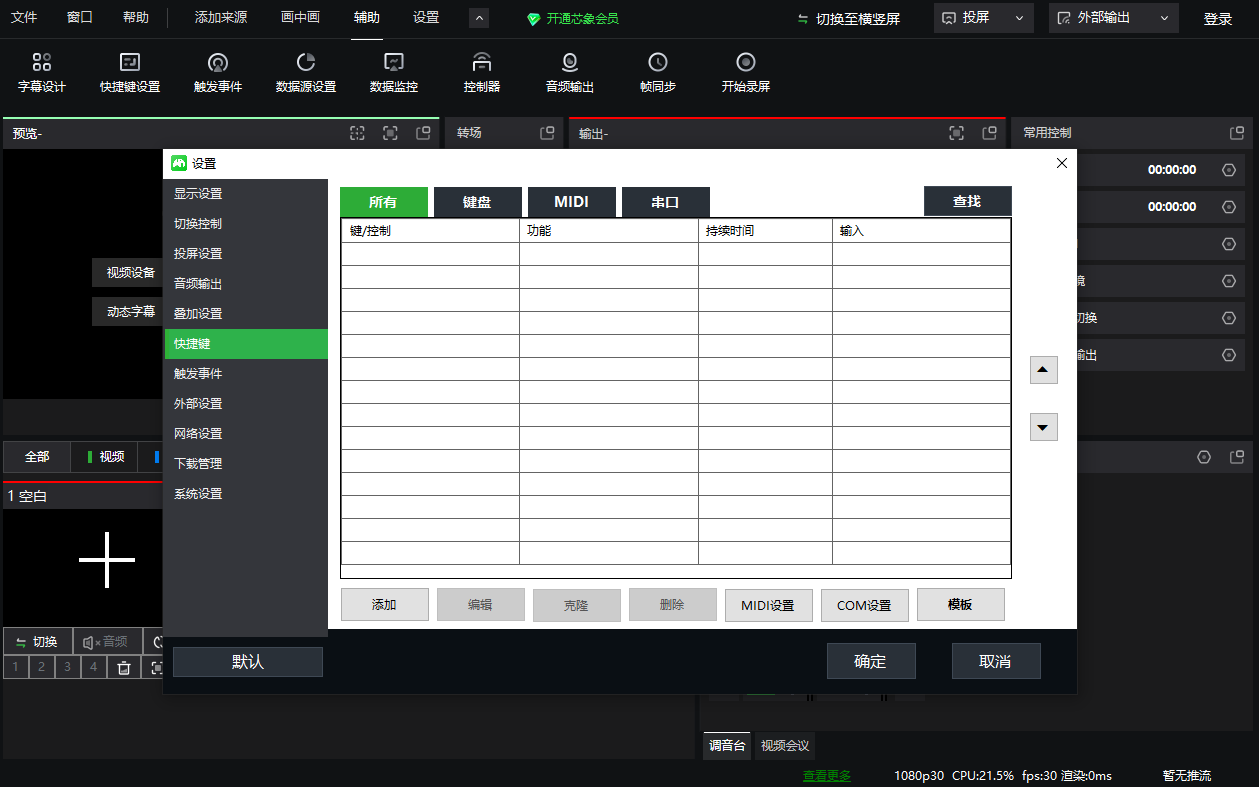Select 切换控制 in settings sidebar
This screenshot has width=1259, height=787.
pyautogui.click(x=246, y=224)
